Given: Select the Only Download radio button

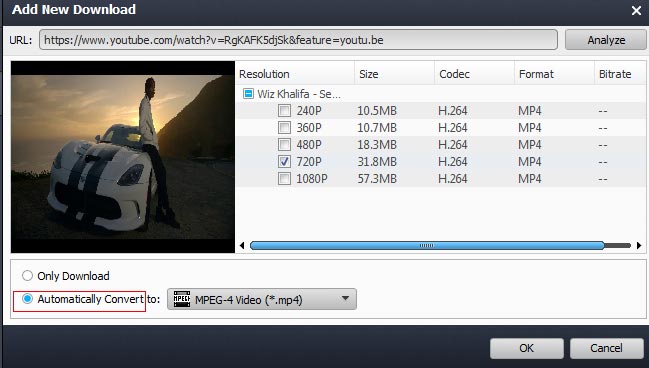Looking at the screenshot, I should 27,276.
